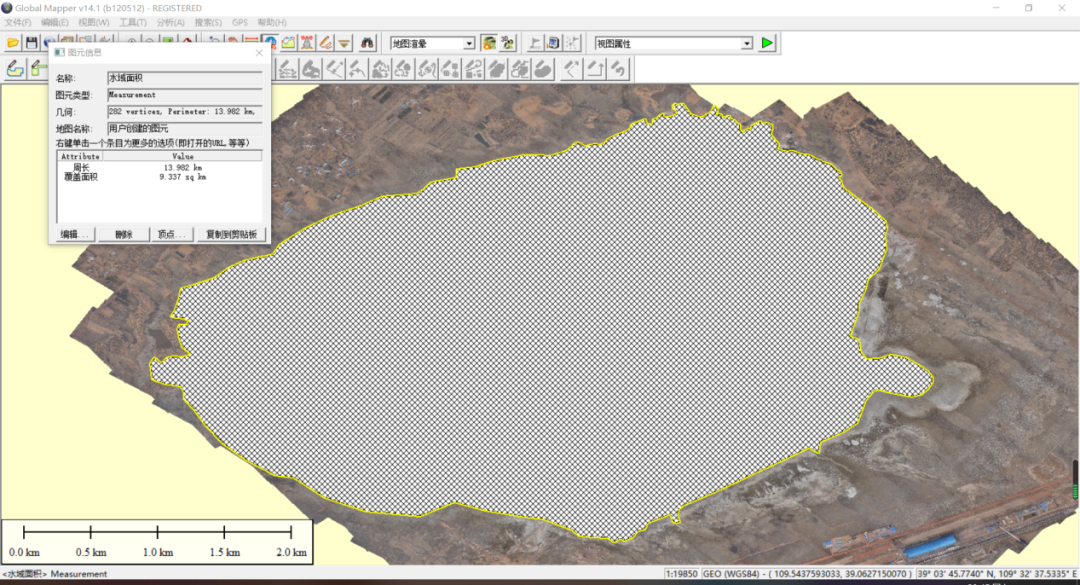The width and height of the screenshot is (1080, 585).
Task: Click the Save floppy disk icon
Action: coord(32,43)
